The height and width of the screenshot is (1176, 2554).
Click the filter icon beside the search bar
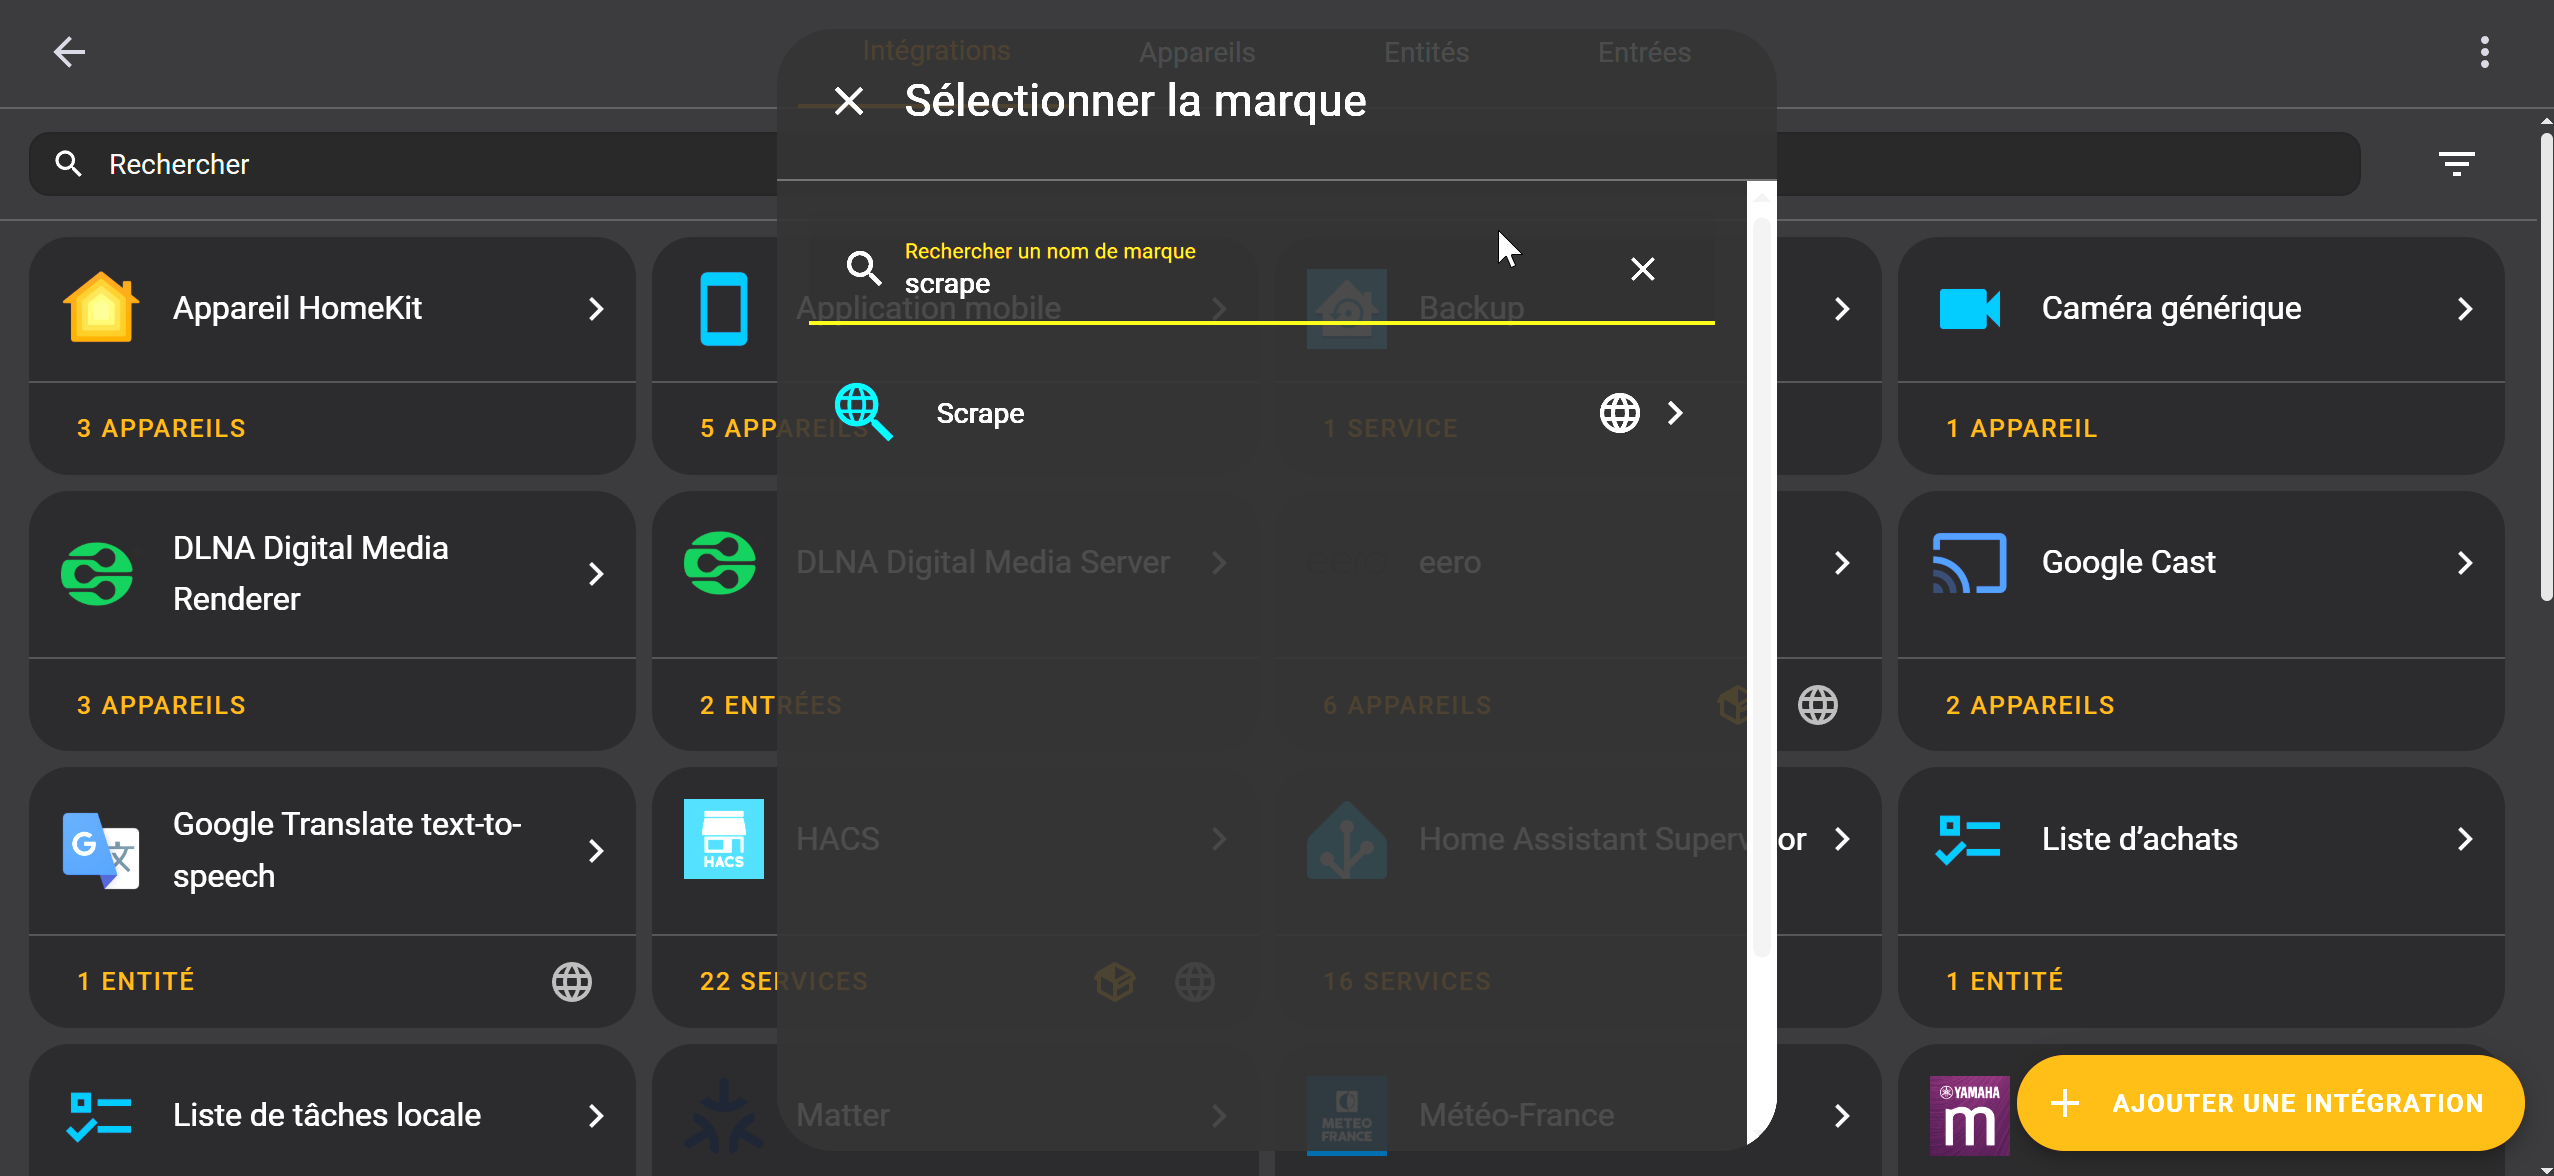(2456, 163)
